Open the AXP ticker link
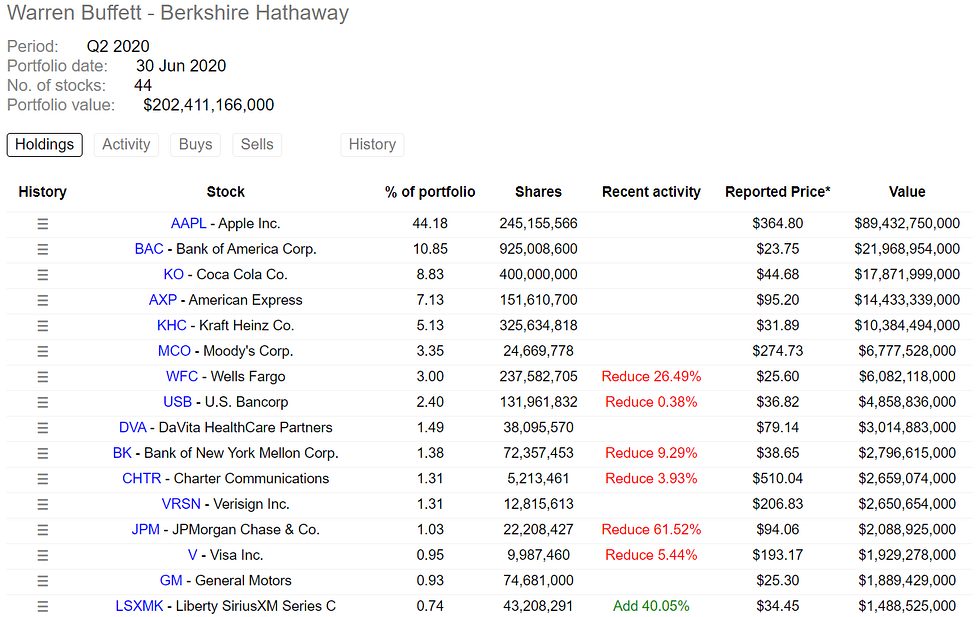976x617 pixels. 162,300
